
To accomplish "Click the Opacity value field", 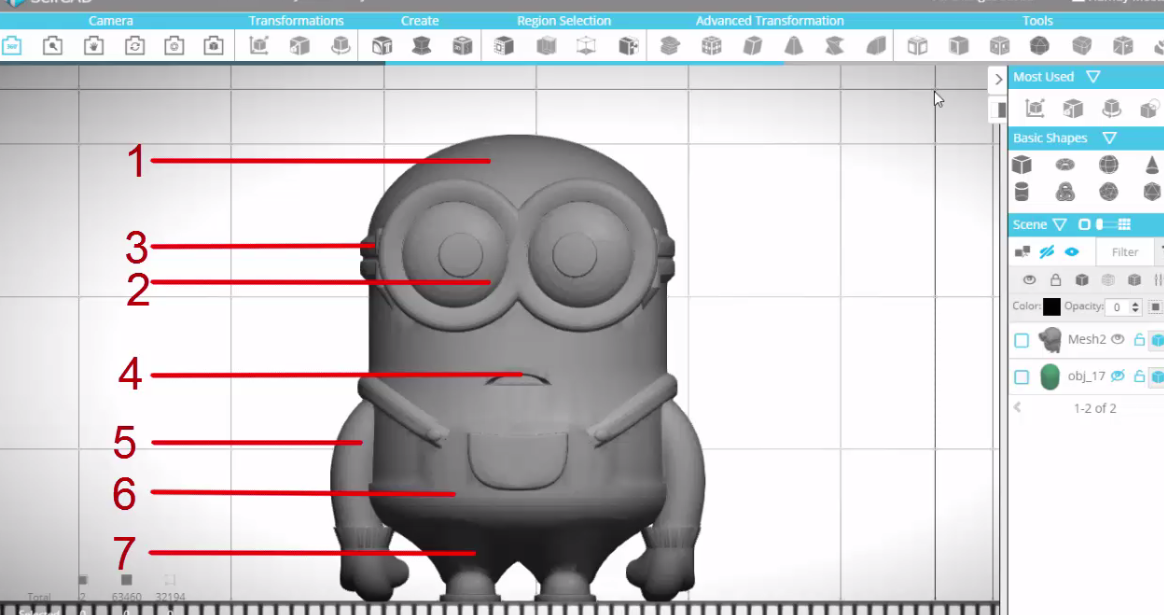I will [x=1116, y=307].
